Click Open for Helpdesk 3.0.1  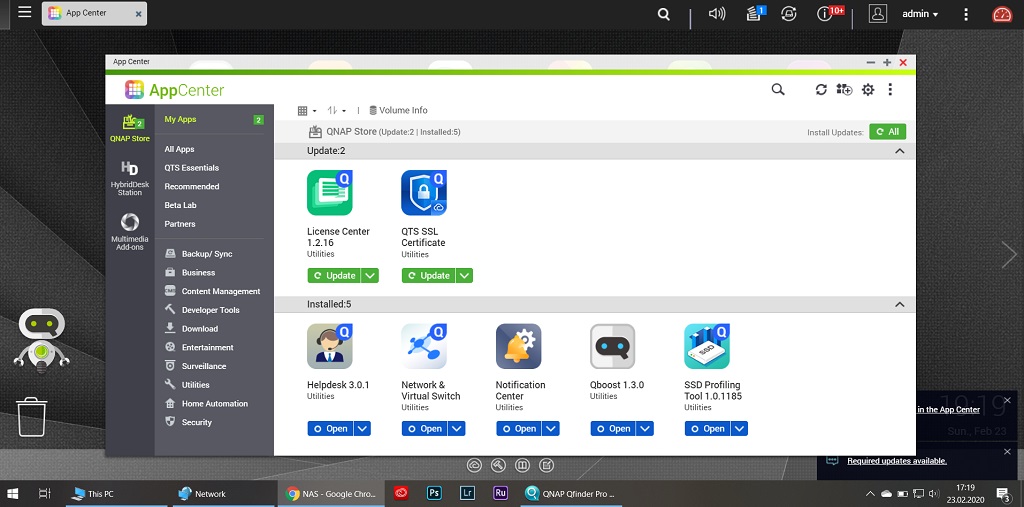pos(330,429)
